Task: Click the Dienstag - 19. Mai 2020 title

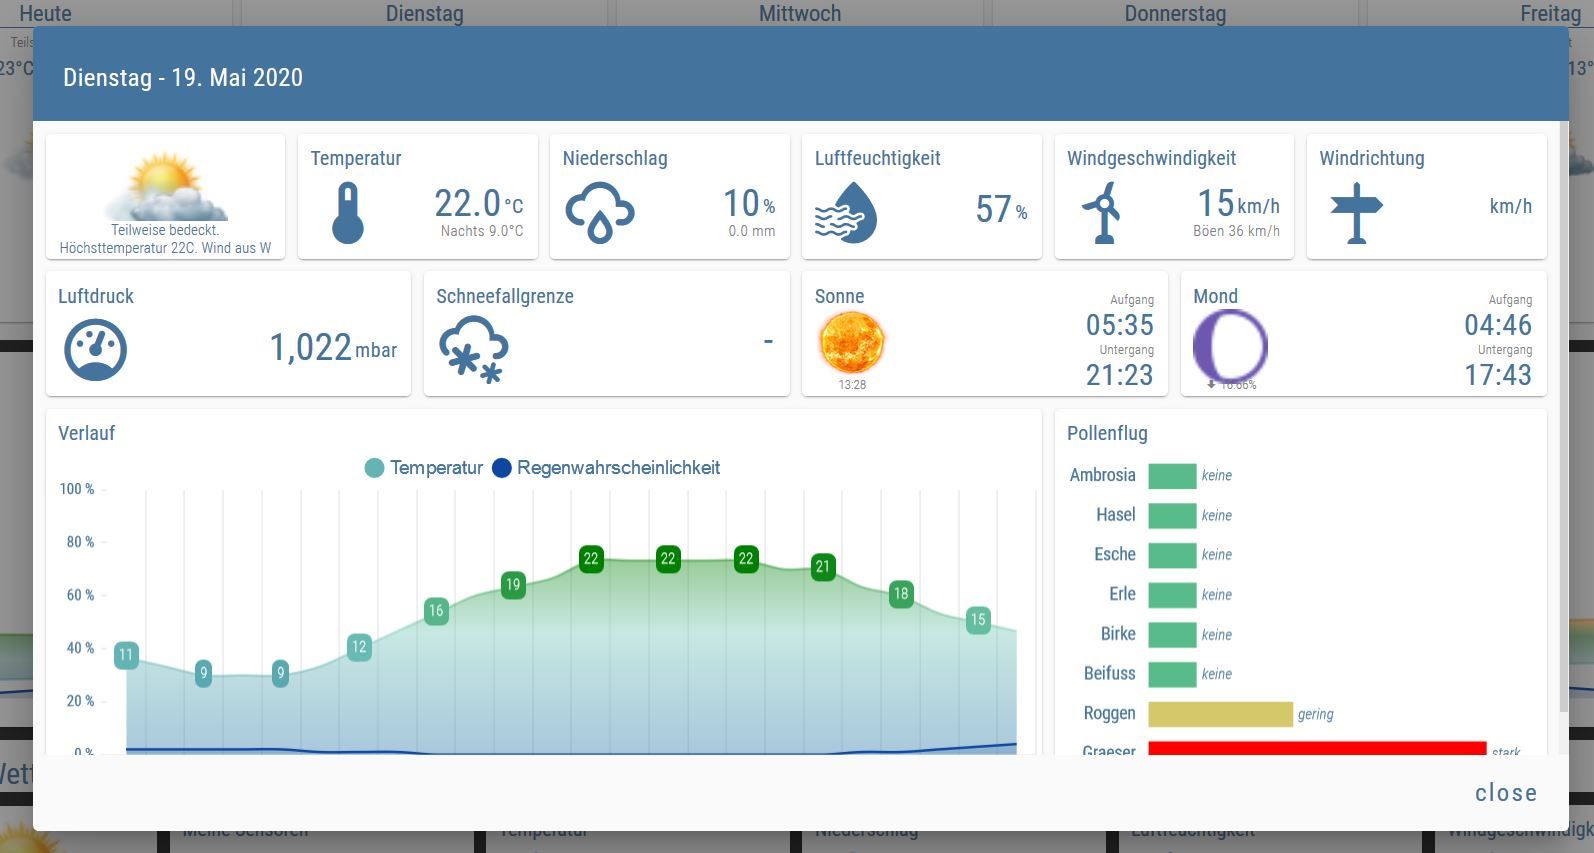Action: [183, 78]
